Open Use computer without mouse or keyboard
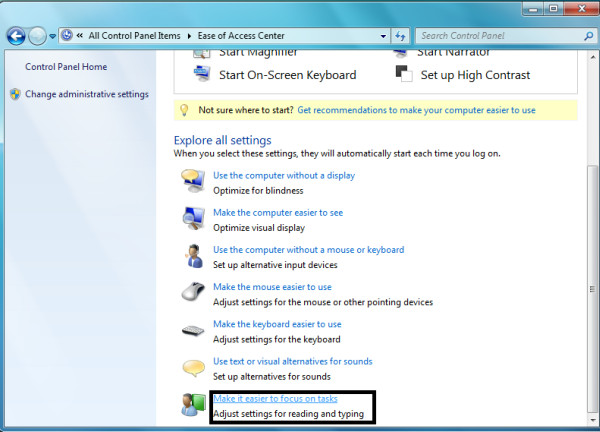 [x=308, y=250]
